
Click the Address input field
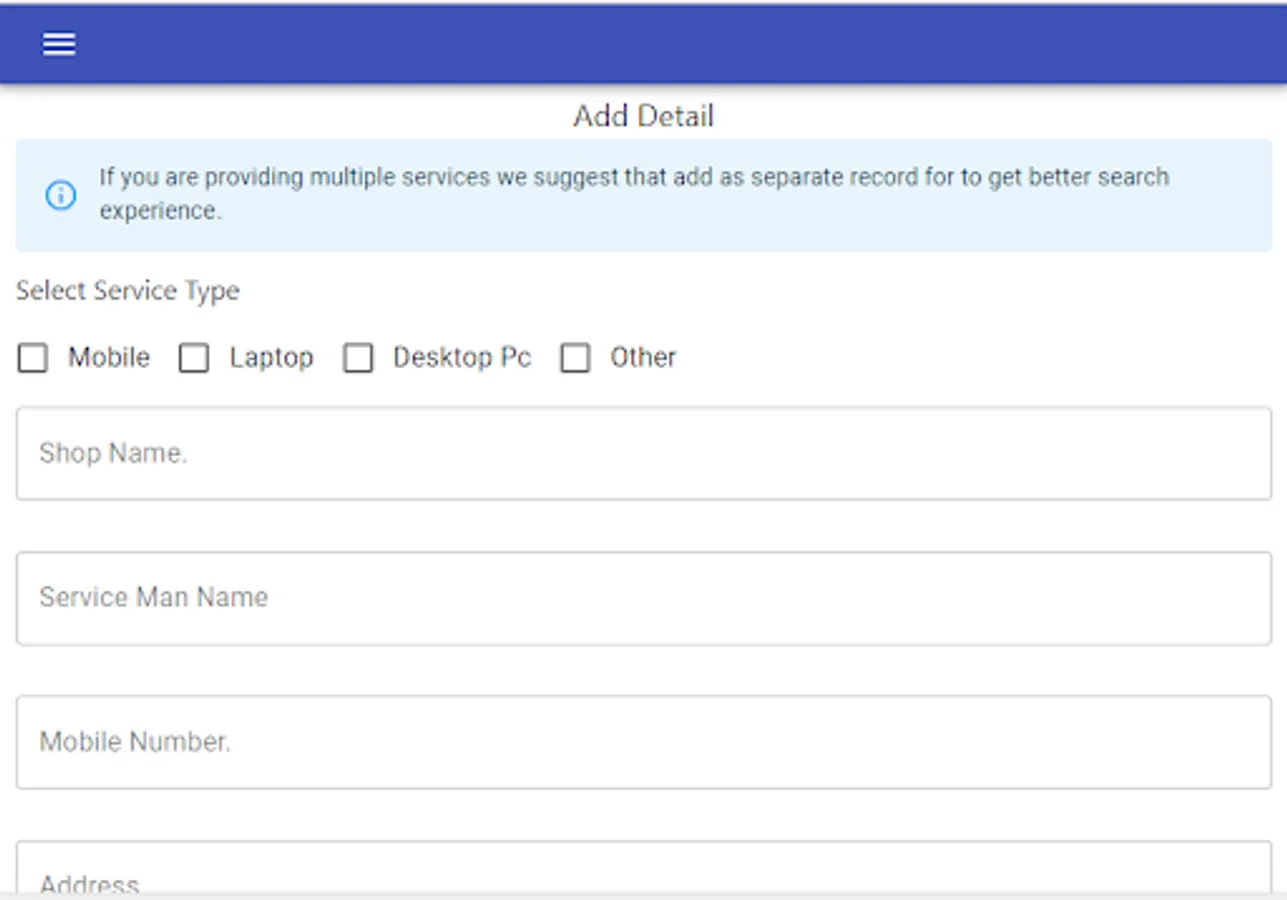643,870
